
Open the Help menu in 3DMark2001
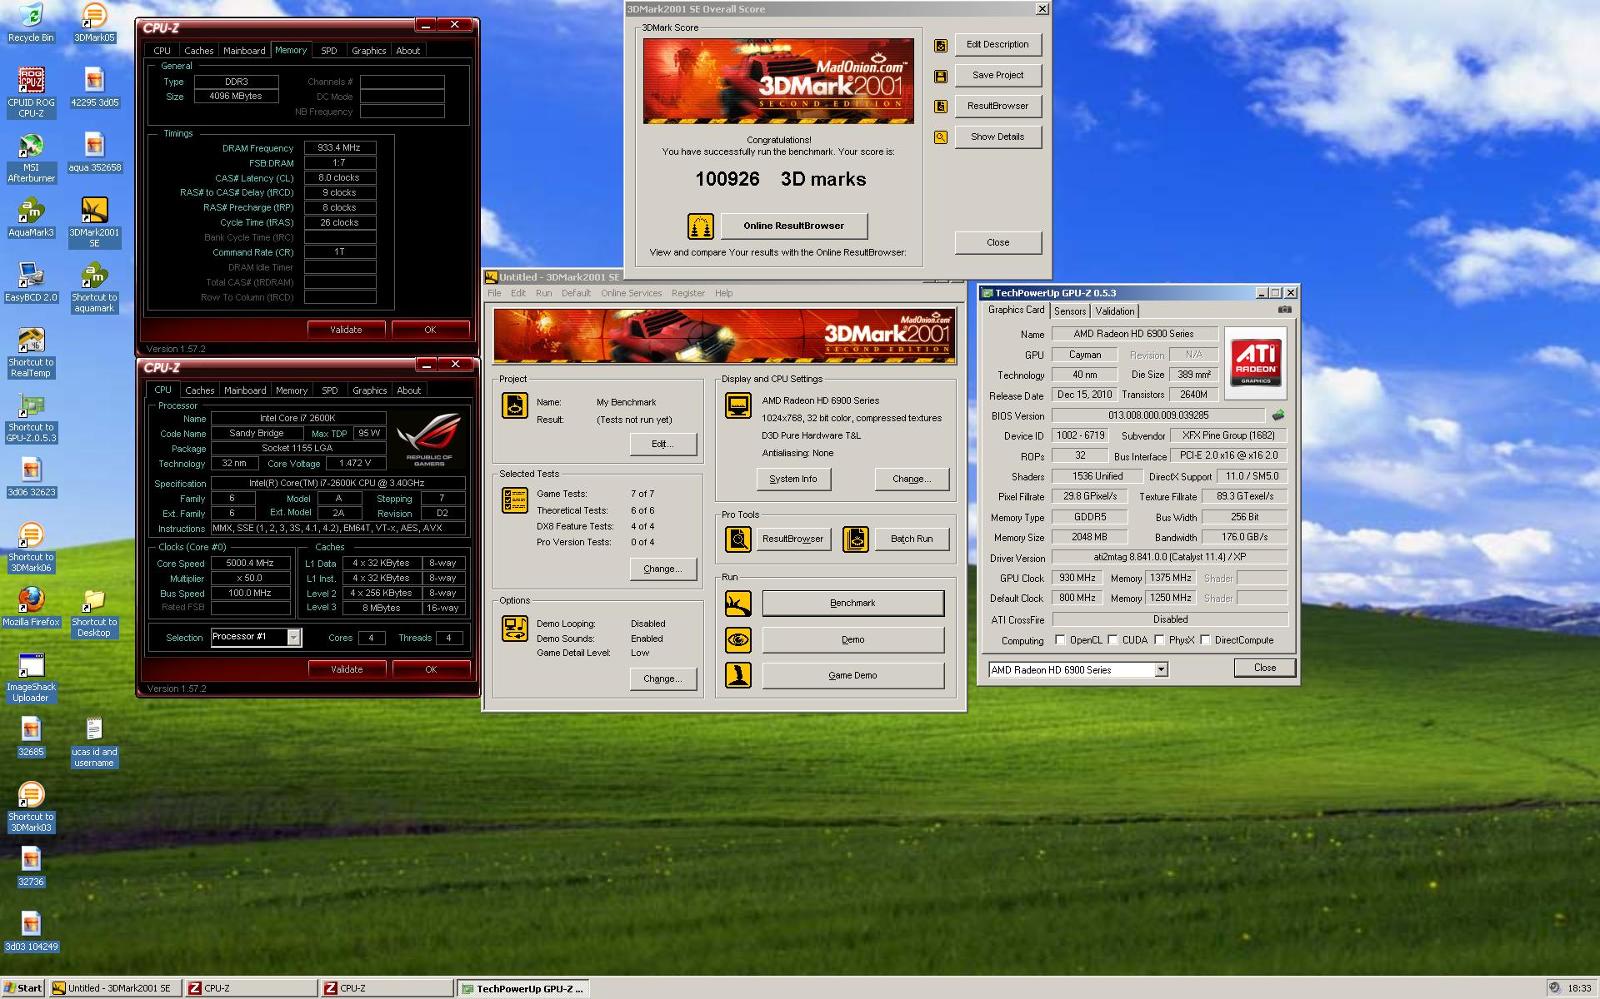pos(724,293)
